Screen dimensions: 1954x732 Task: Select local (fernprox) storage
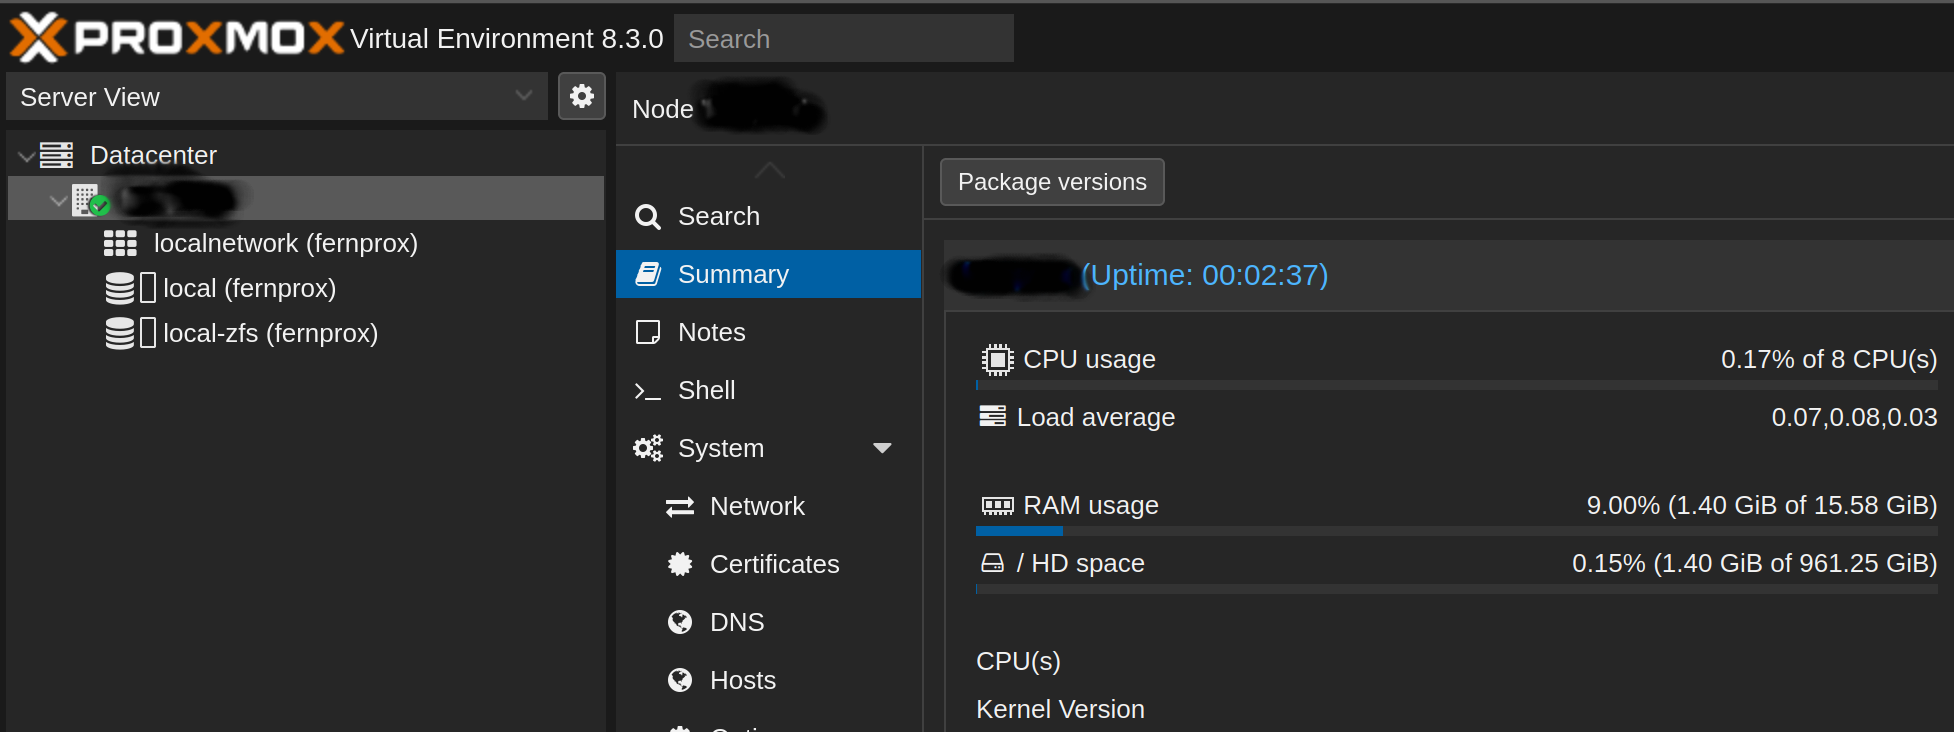coord(249,288)
